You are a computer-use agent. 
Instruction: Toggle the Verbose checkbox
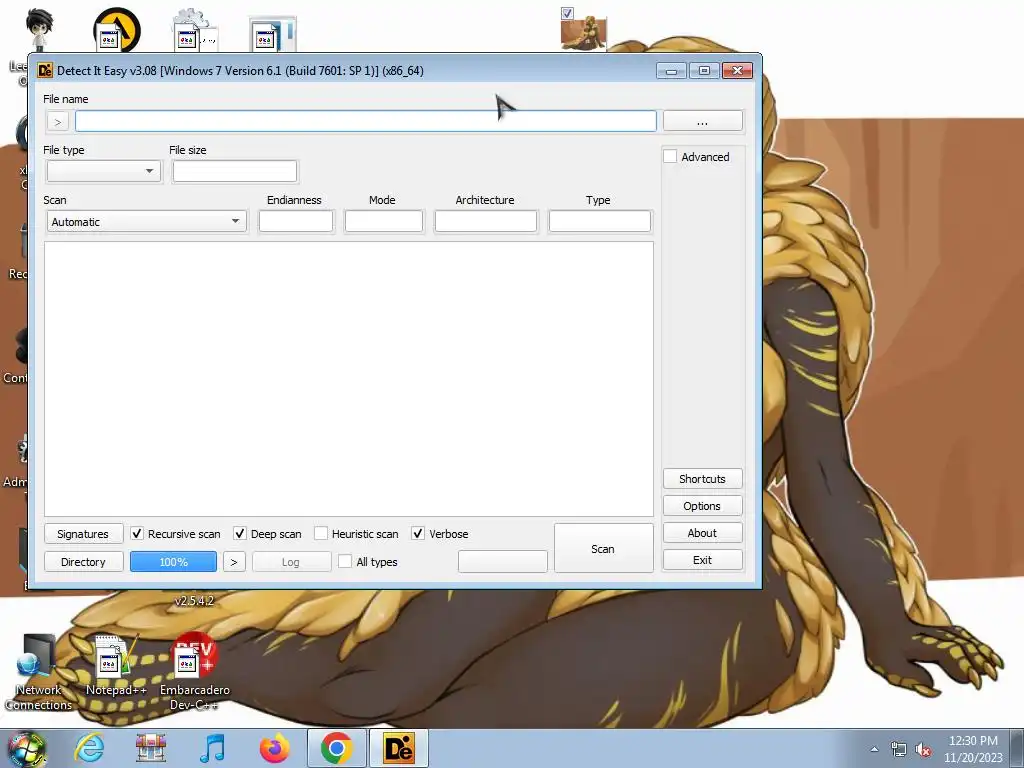point(418,534)
